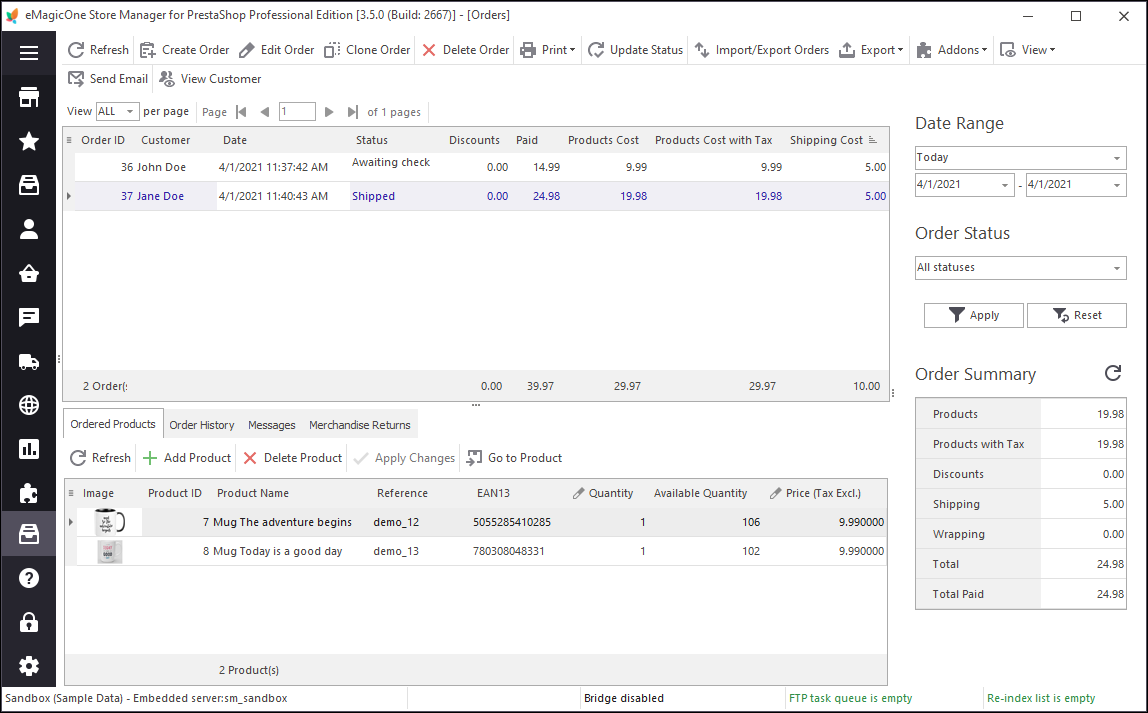This screenshot has width=1148, height=713.
Task: Switch to the Ordered Products tab
Action: point(113,424)
